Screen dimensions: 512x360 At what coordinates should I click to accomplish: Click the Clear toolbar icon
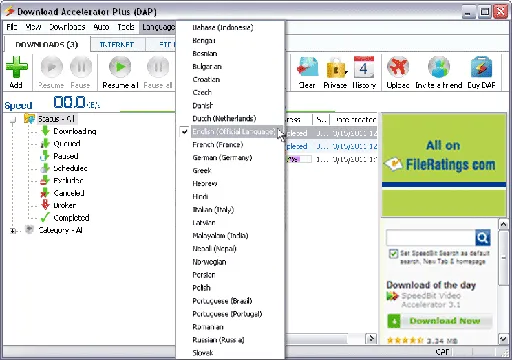307,68
